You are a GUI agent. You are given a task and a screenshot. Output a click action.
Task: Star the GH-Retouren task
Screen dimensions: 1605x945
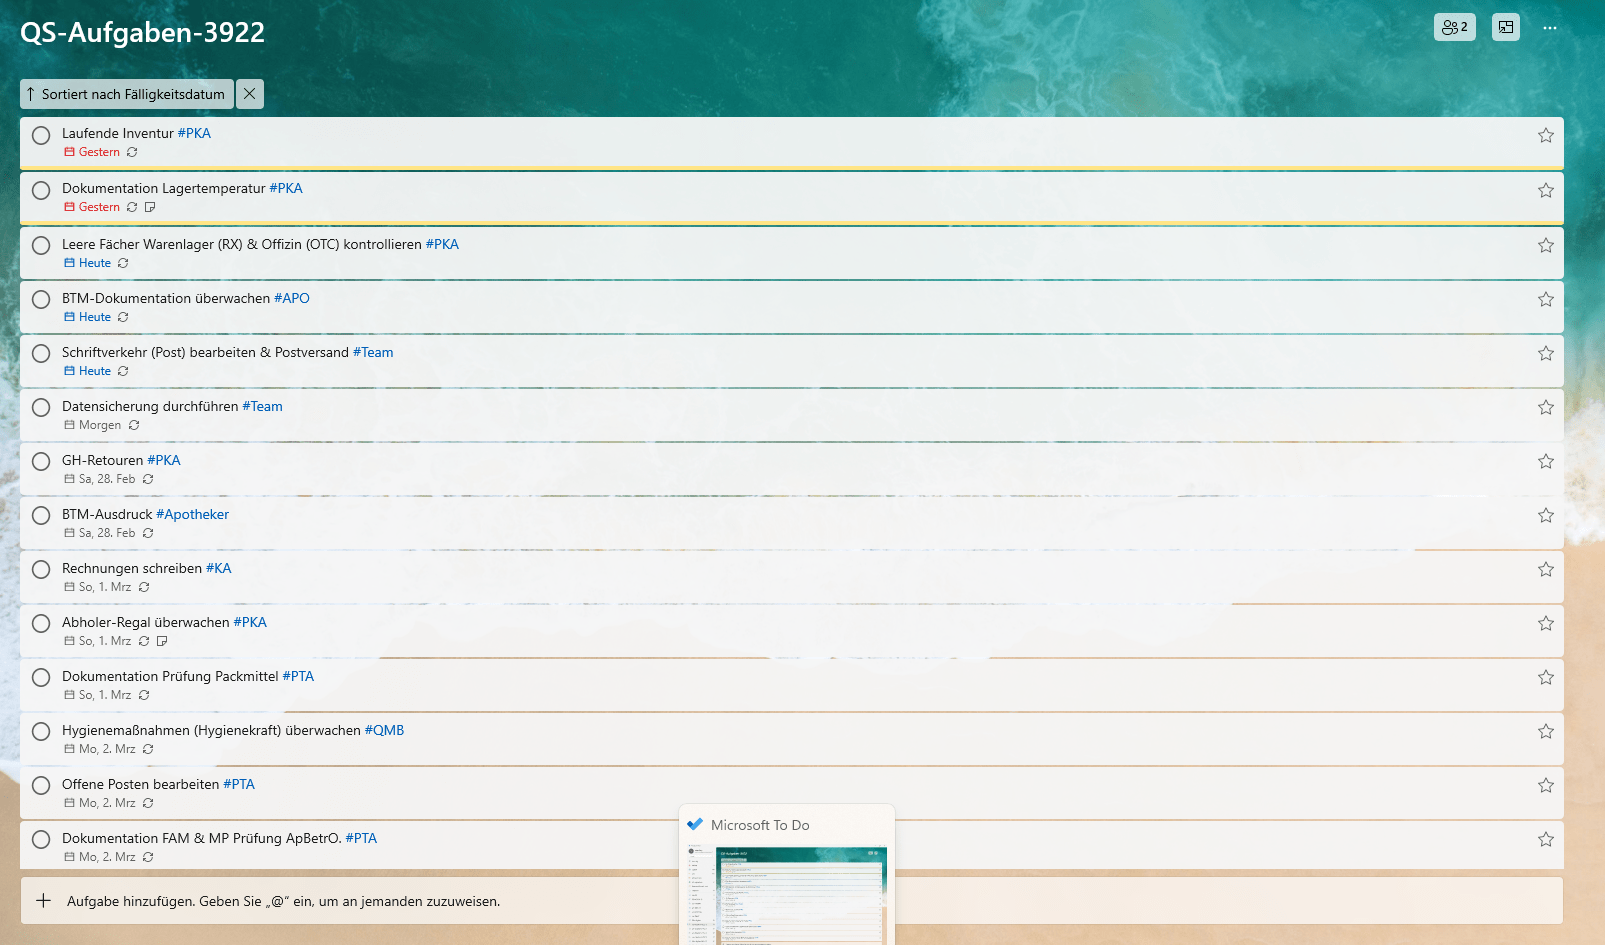point(1545,461)
